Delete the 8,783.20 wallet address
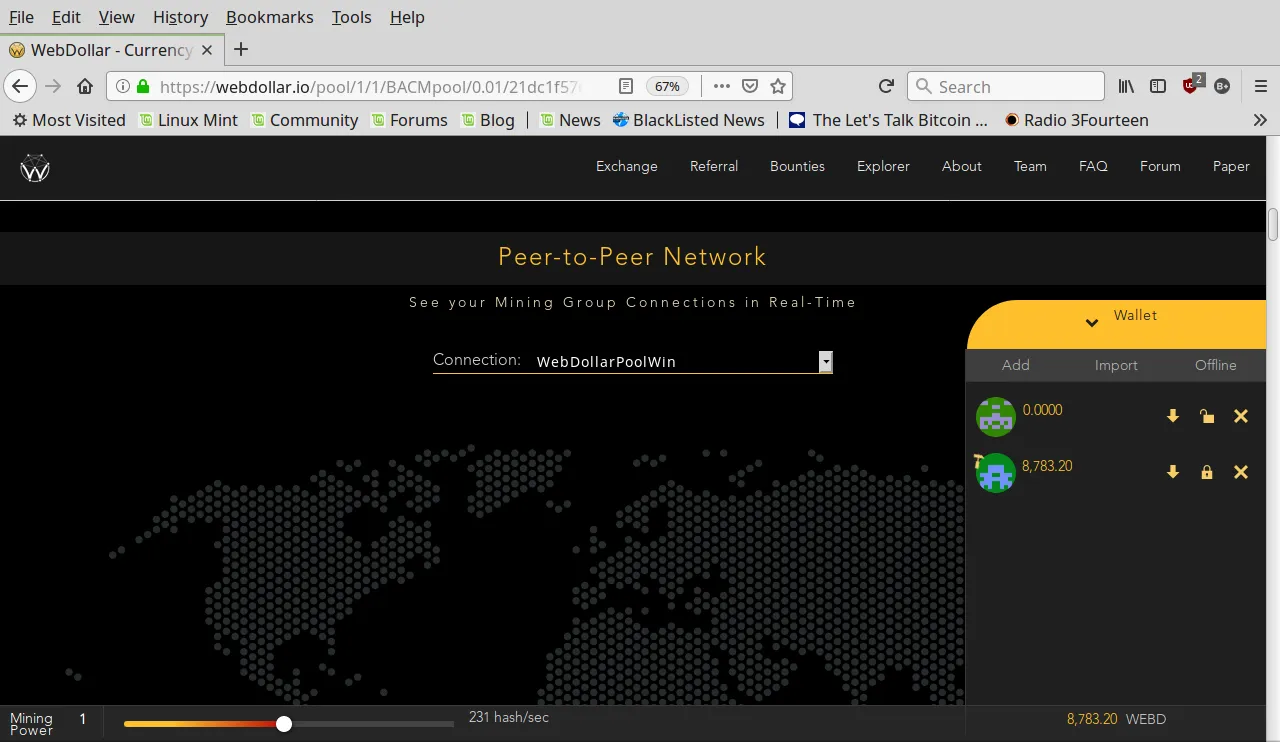The image size is (1280, 742). [1241, 472]
